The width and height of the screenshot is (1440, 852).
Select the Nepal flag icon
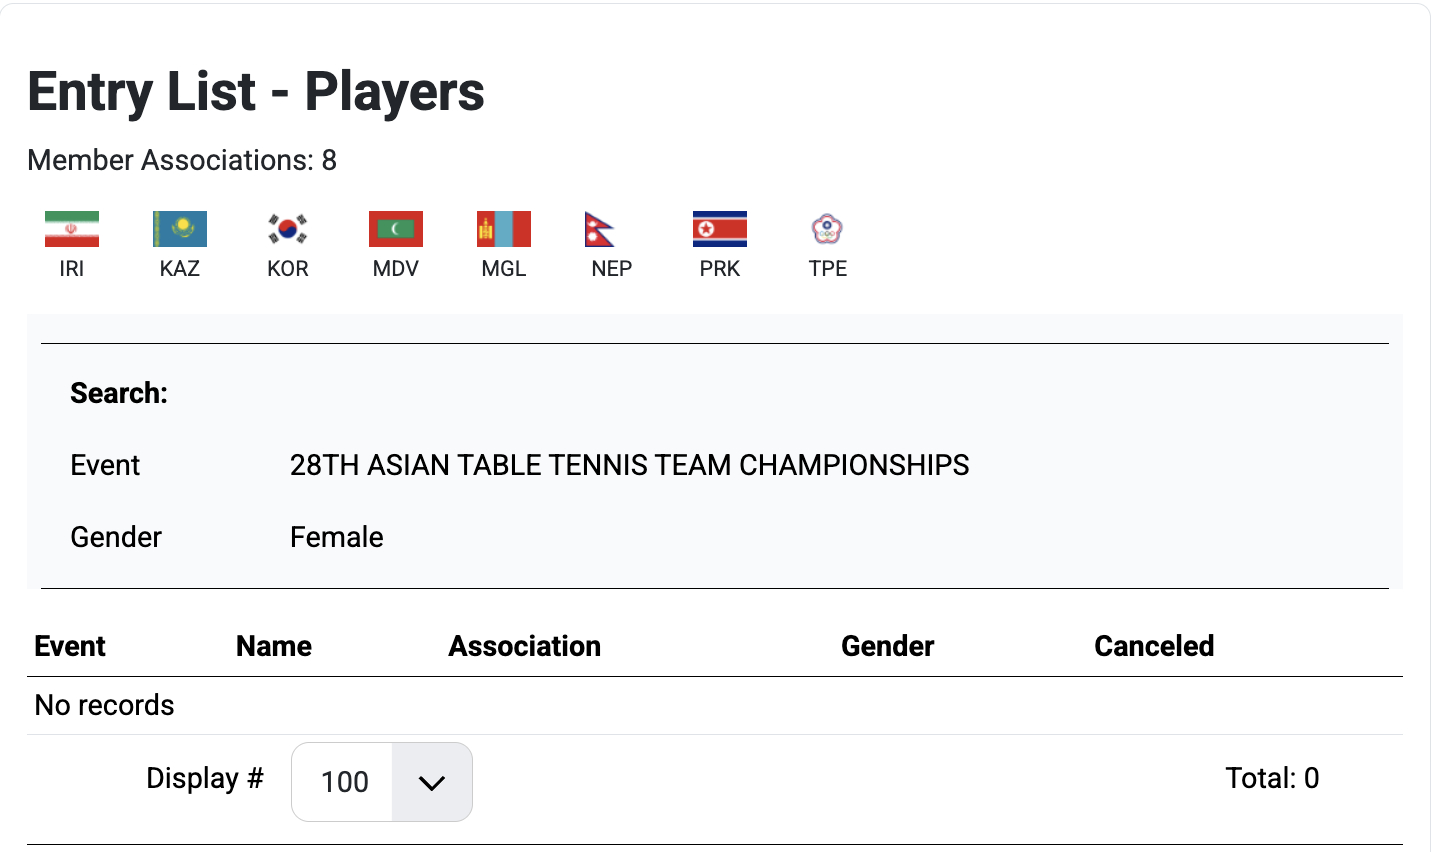[600, 229]
